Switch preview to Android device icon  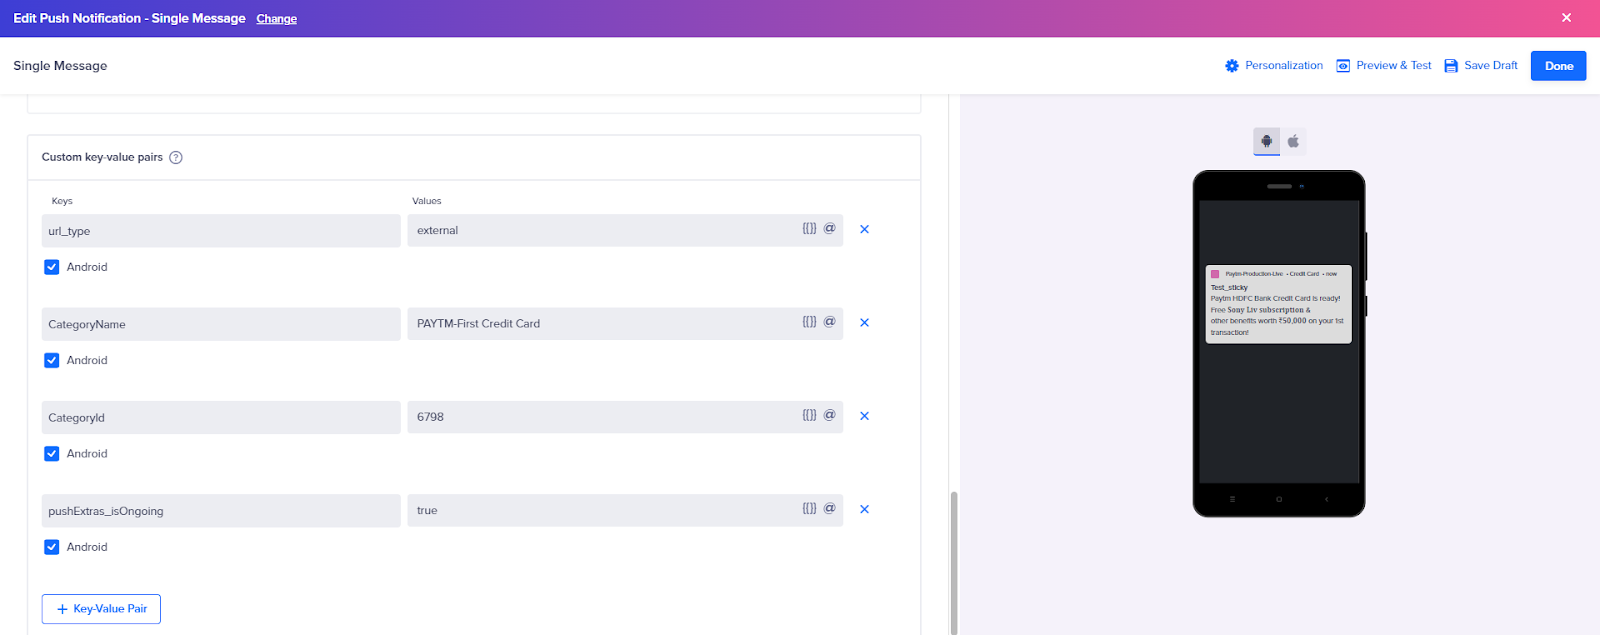tap(1267, 141)
